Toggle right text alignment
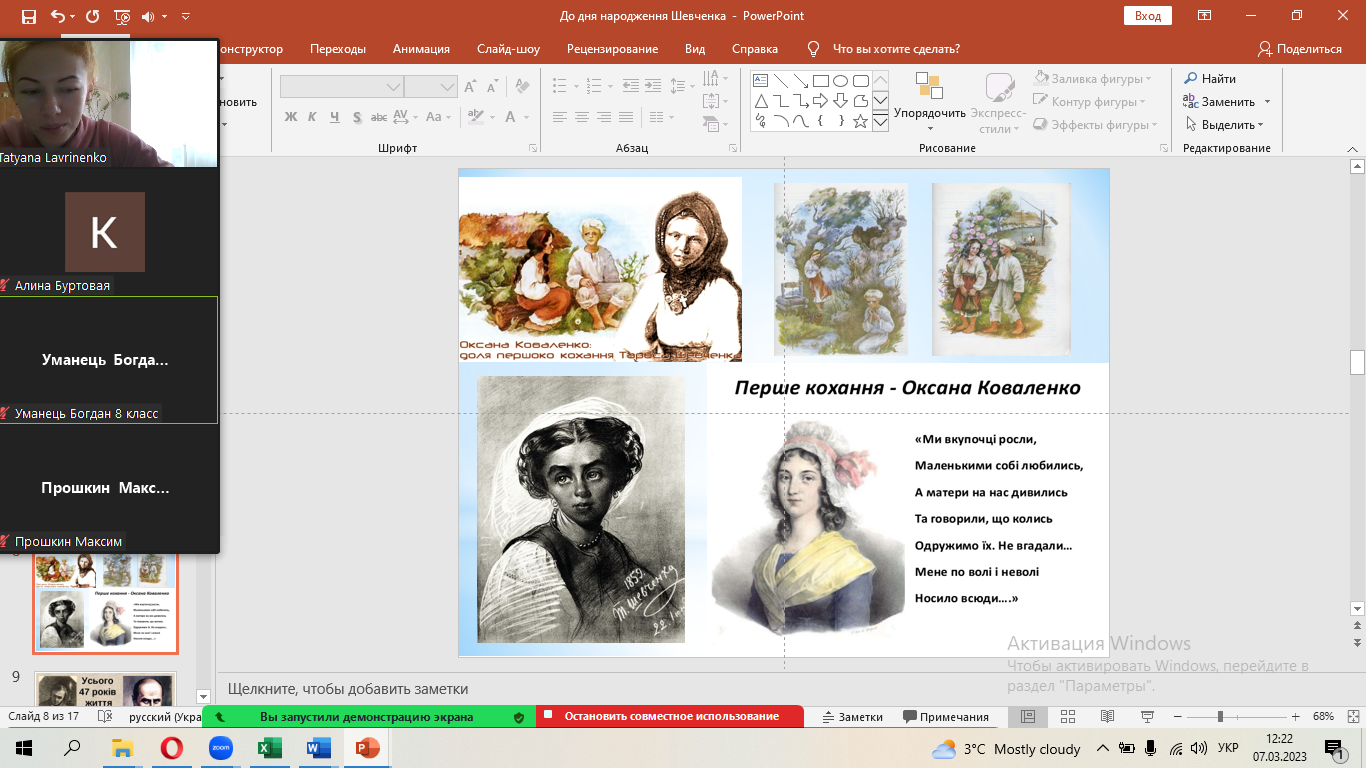1366x768 pixels. (x=604, y=117)
